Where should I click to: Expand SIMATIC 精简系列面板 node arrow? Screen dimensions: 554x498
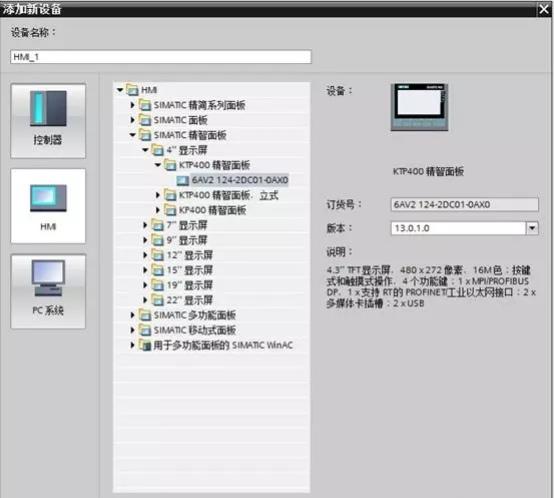tap(132, 105)
